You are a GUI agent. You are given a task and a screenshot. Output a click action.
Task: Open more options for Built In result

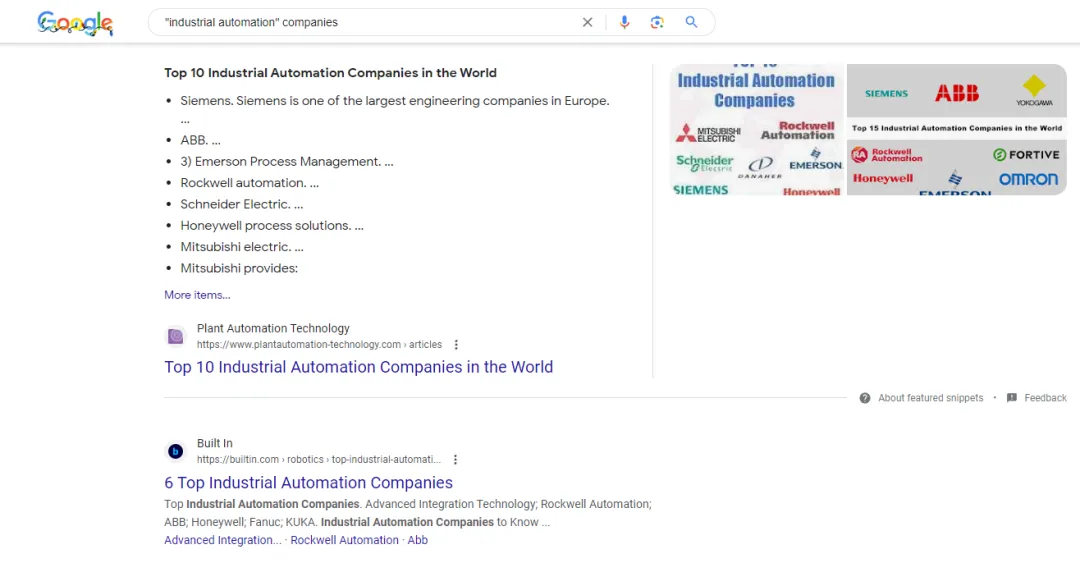455,460
